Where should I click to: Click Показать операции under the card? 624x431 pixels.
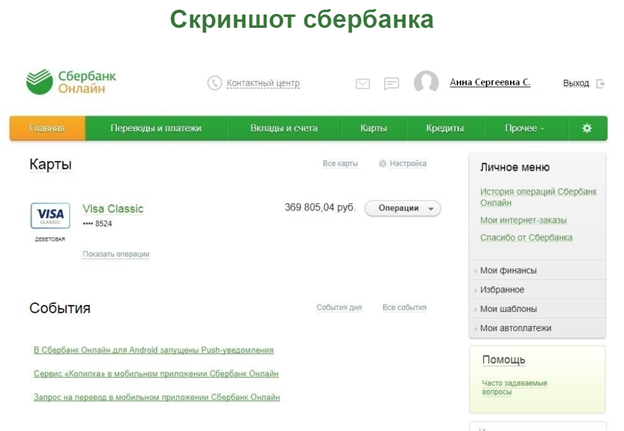pos(116,254)
